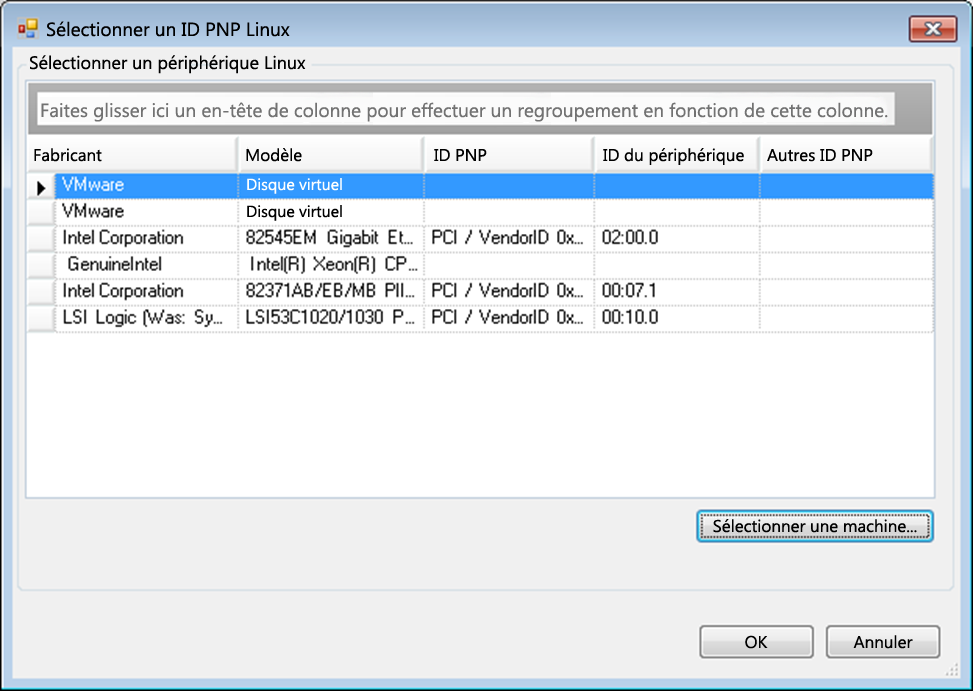The height and width of the screenshot is (691, 973).
Task: Click the Sélectionner une machine button
Action: pos(814,526)
